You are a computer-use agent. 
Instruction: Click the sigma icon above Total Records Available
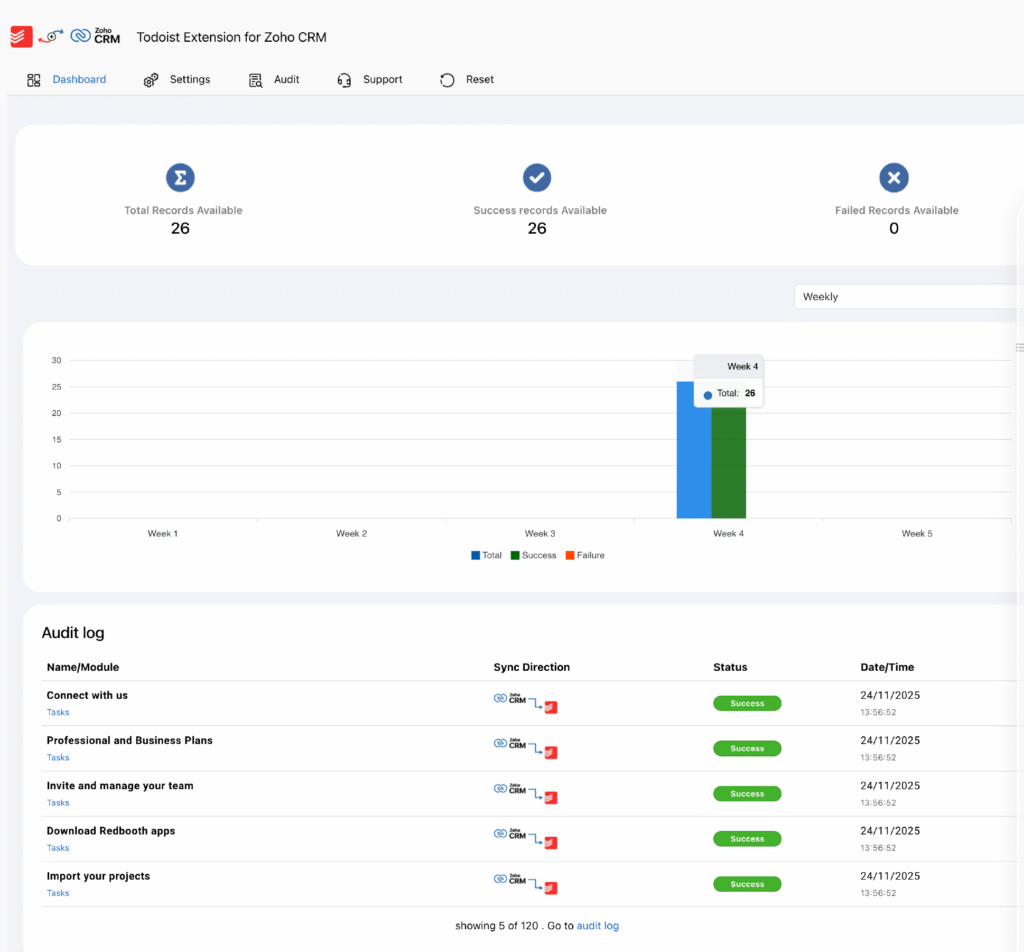point(180,177)
